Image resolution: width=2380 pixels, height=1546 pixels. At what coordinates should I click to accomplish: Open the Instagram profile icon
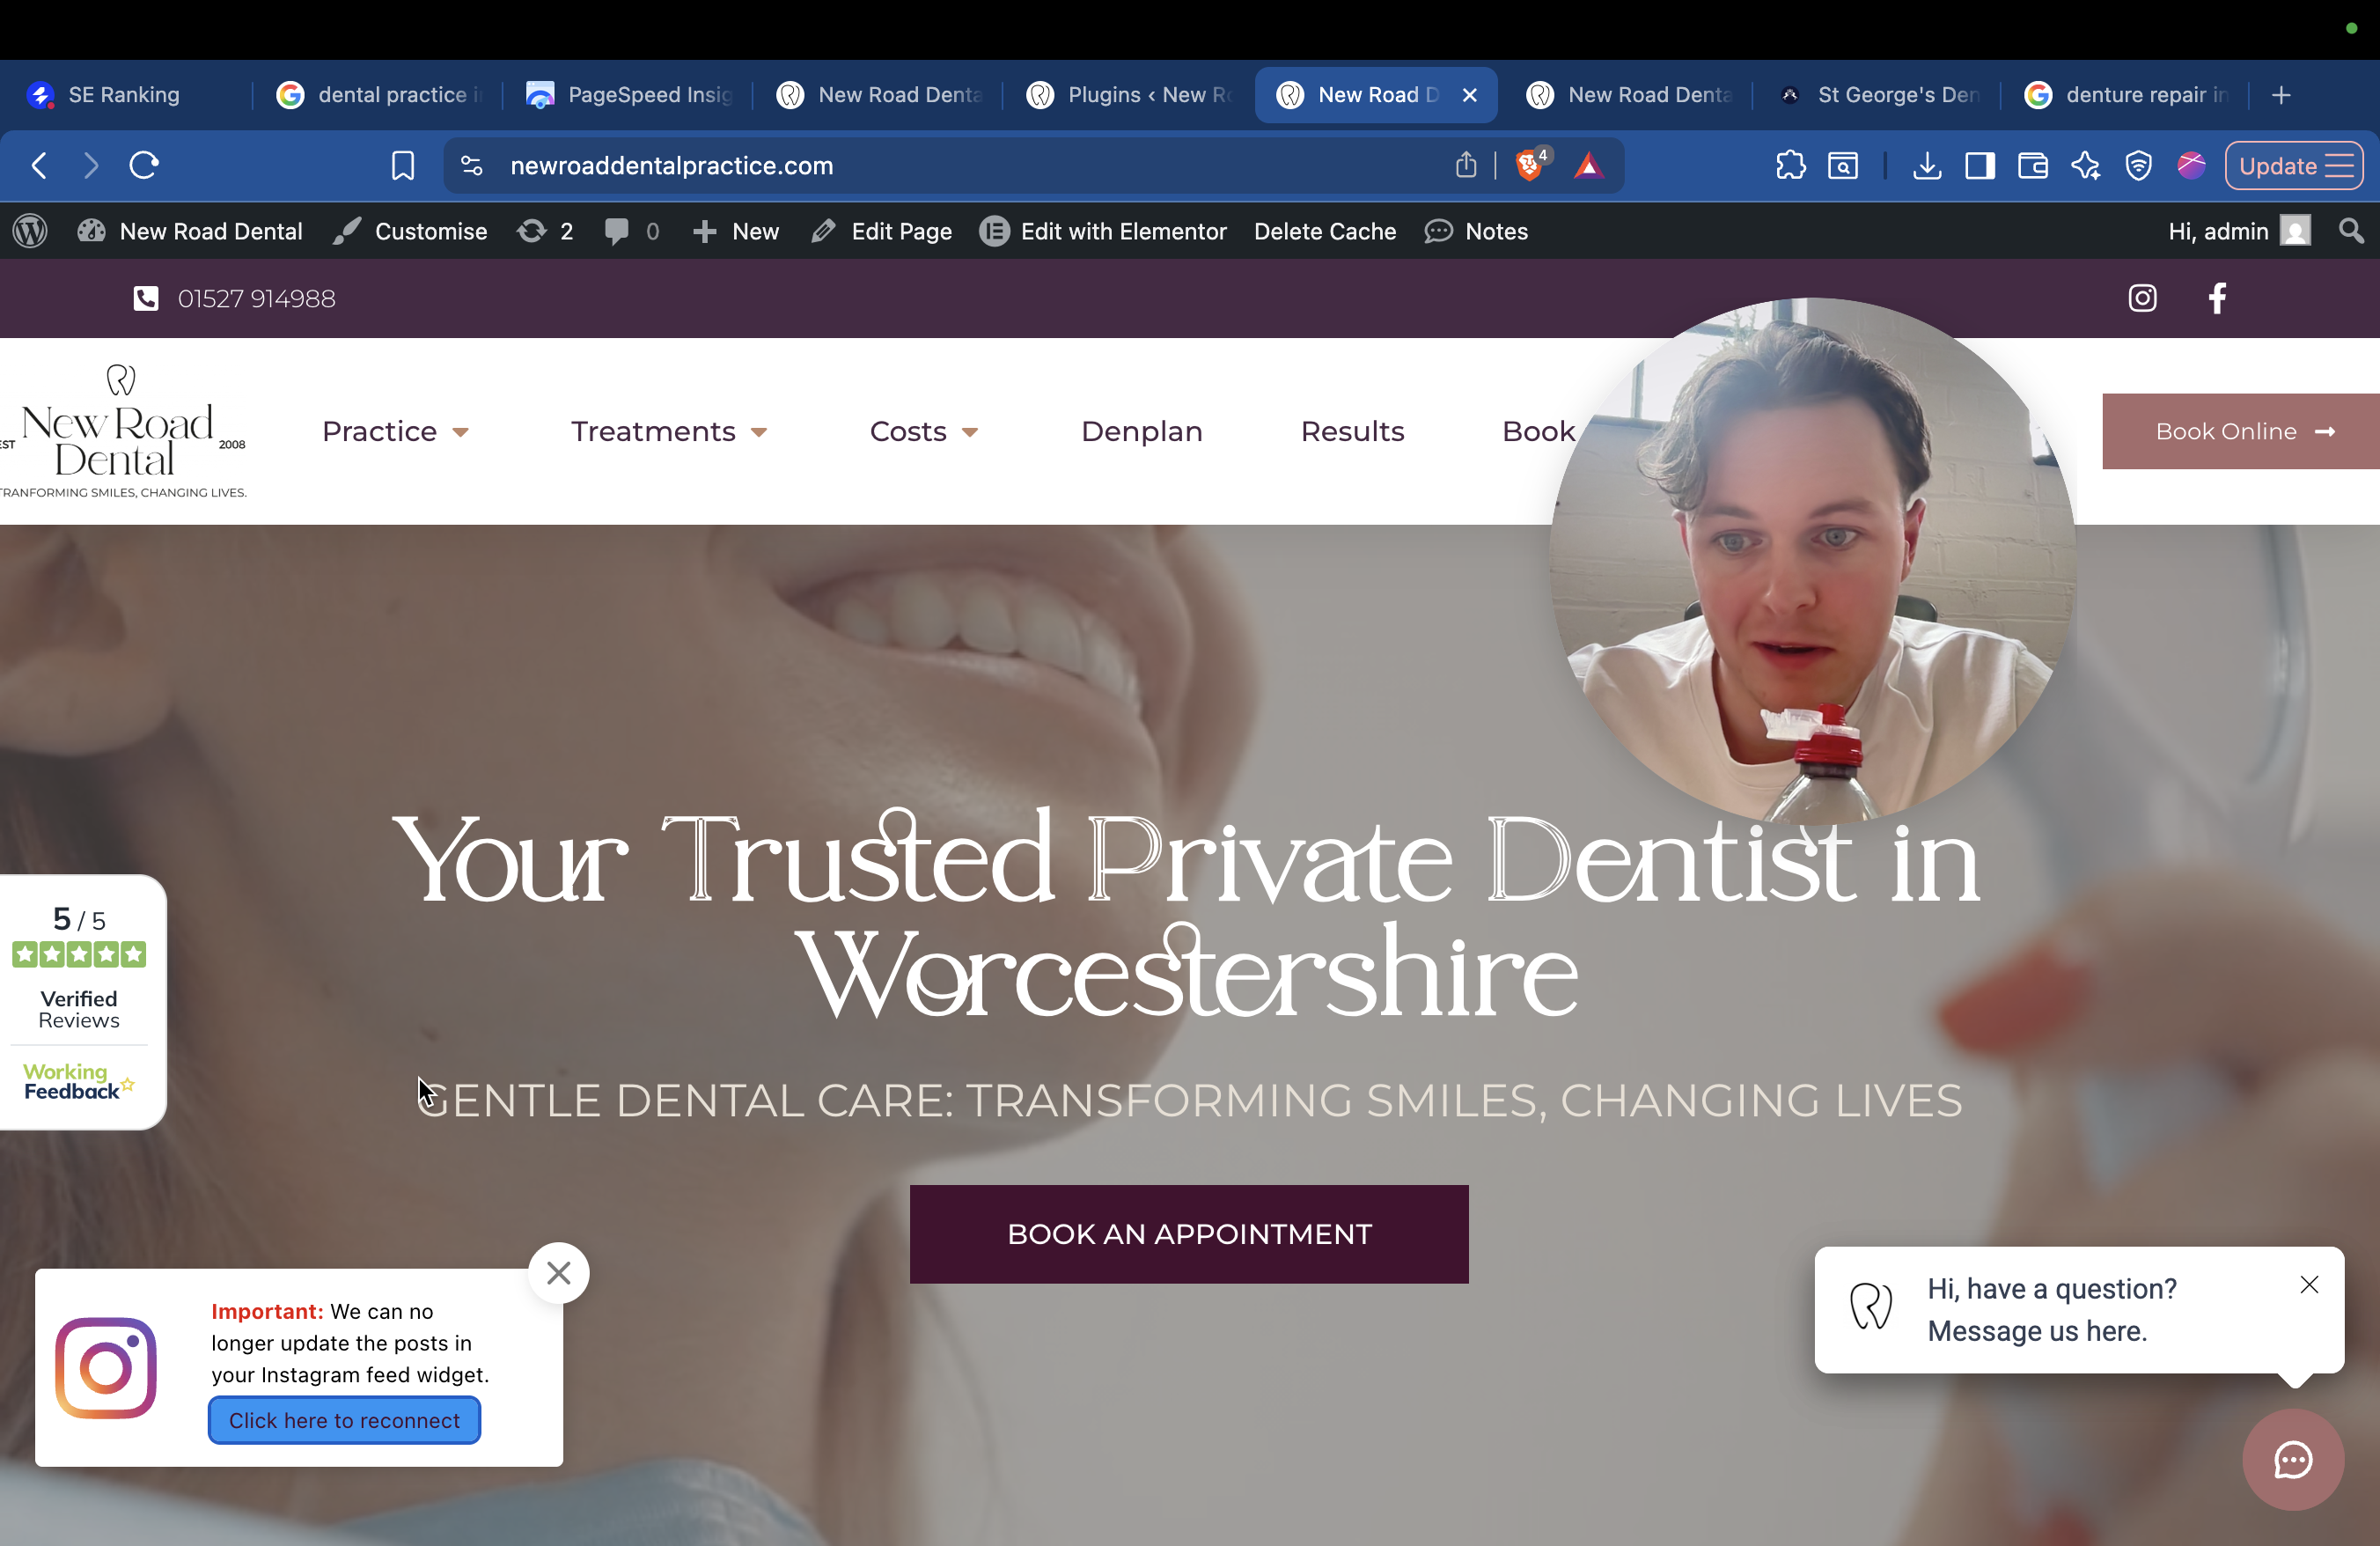[2142, 298]
